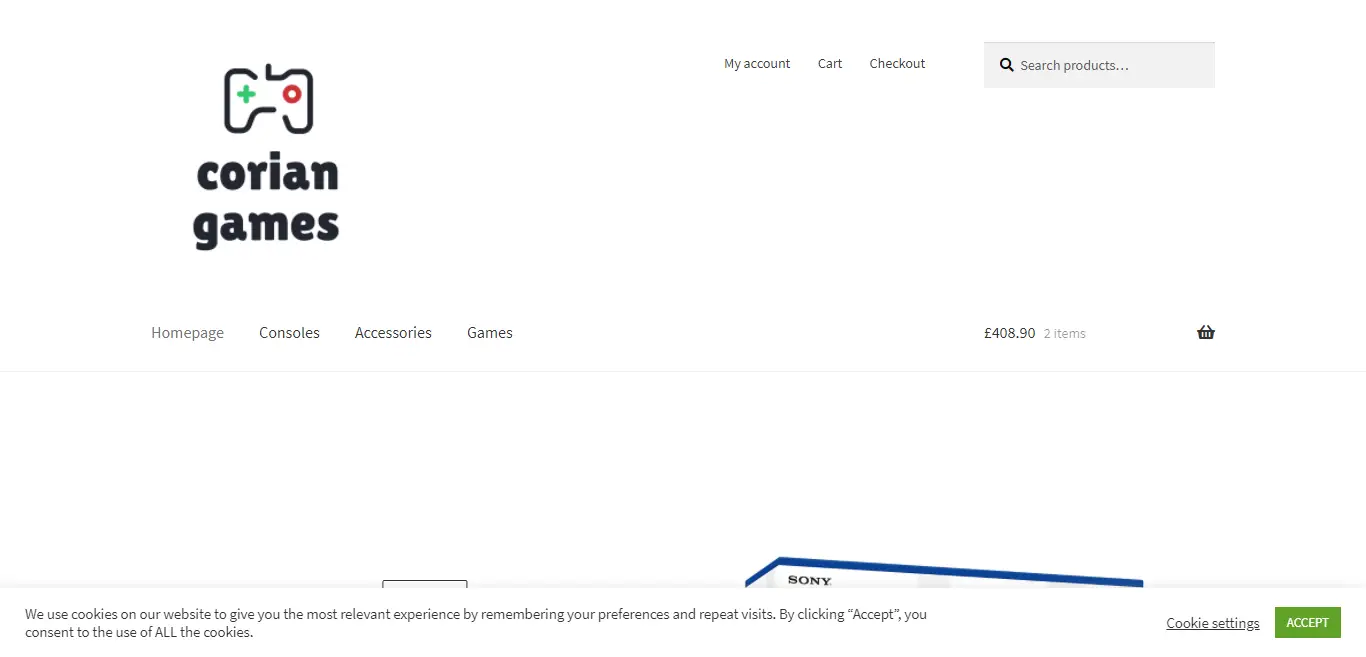Open the Accessories menu item
Screen dimensions: 1366x657
[393, 333]
